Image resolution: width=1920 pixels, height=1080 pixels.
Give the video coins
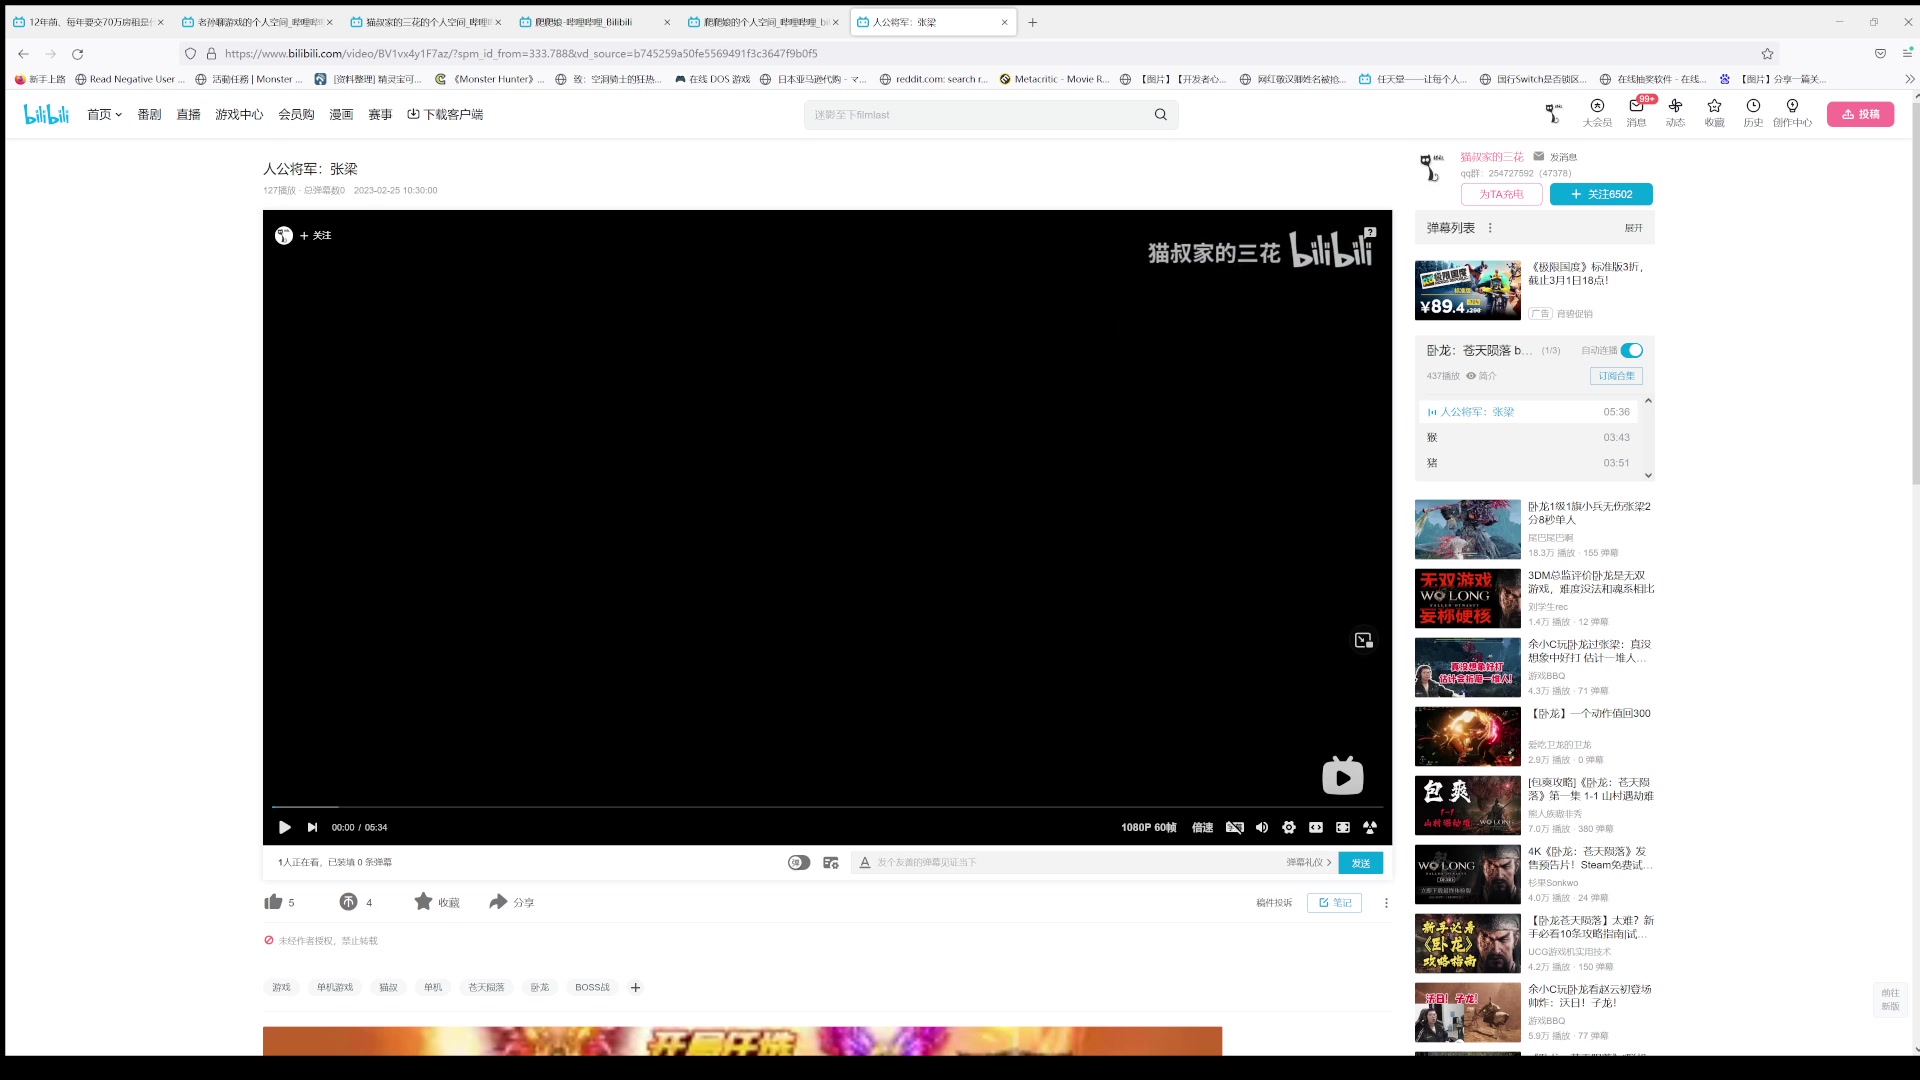pos(348,902)
